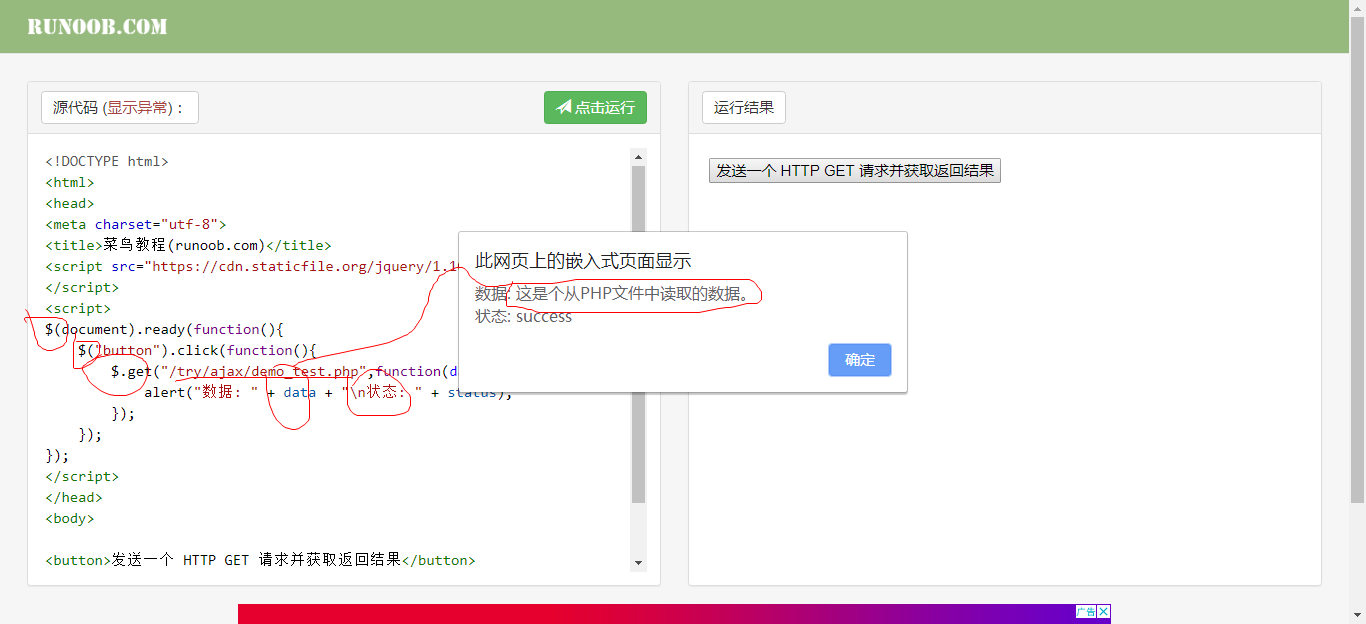Click the </head> closing tag line
Image resolution: width=1366 pixels, height=624 pixels.
[74, 497]
